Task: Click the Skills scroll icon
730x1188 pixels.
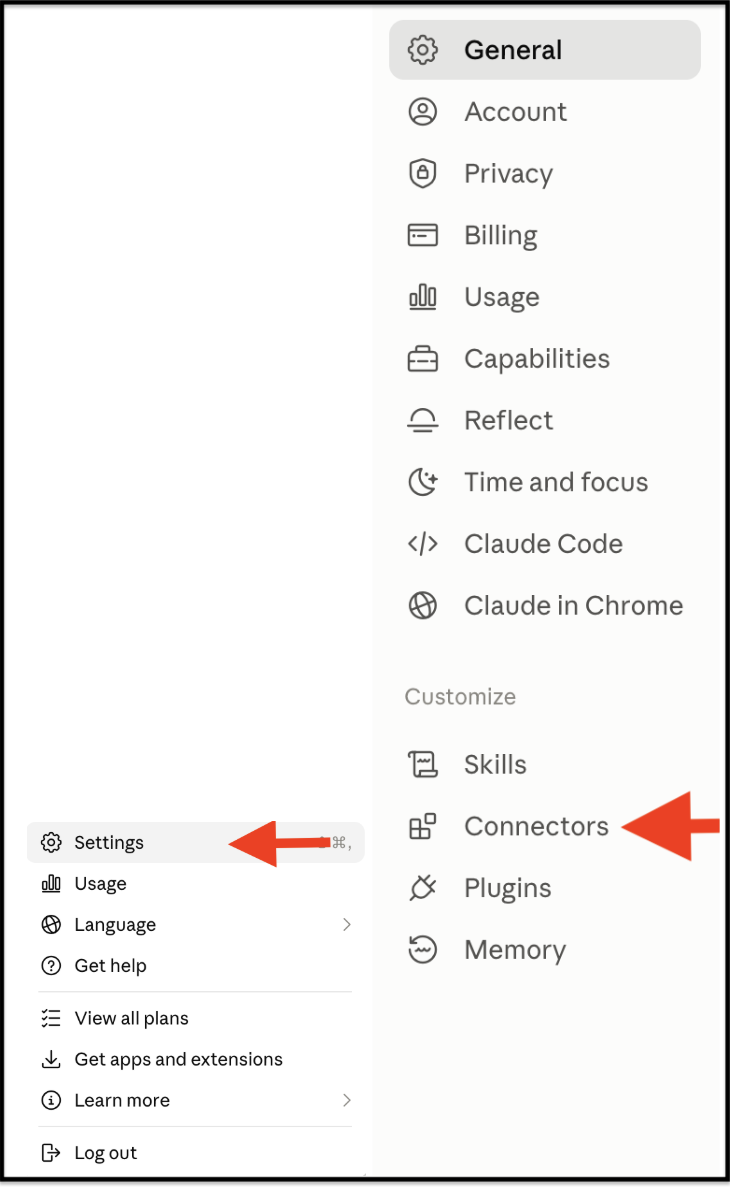Action: [423, 764]
